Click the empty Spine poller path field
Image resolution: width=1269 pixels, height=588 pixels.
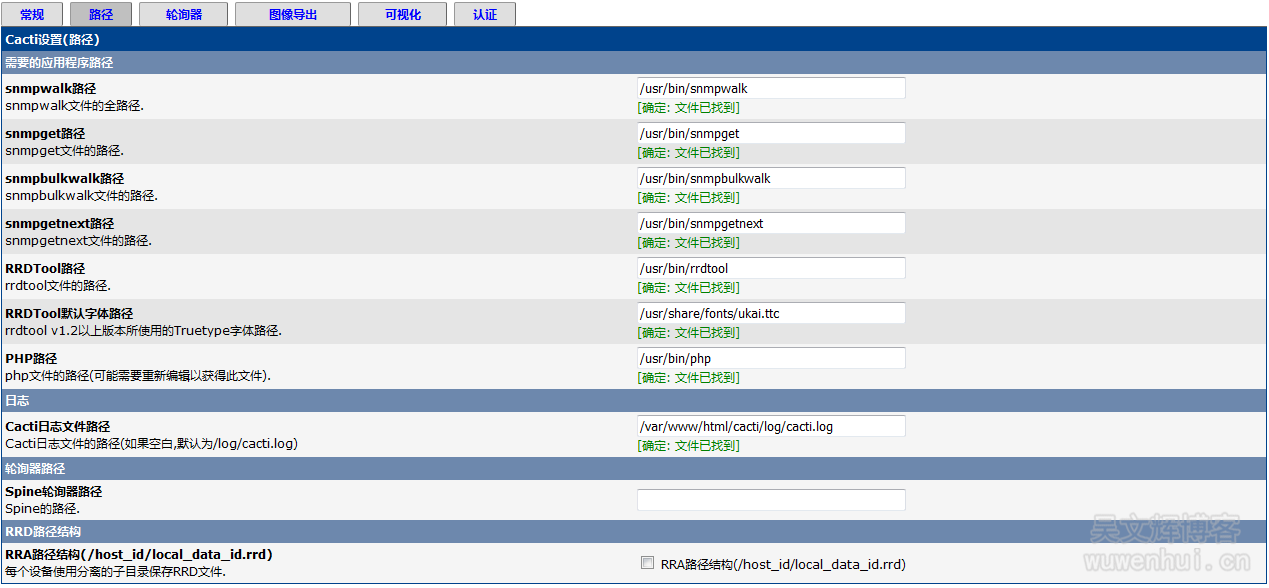coord(770,500)
